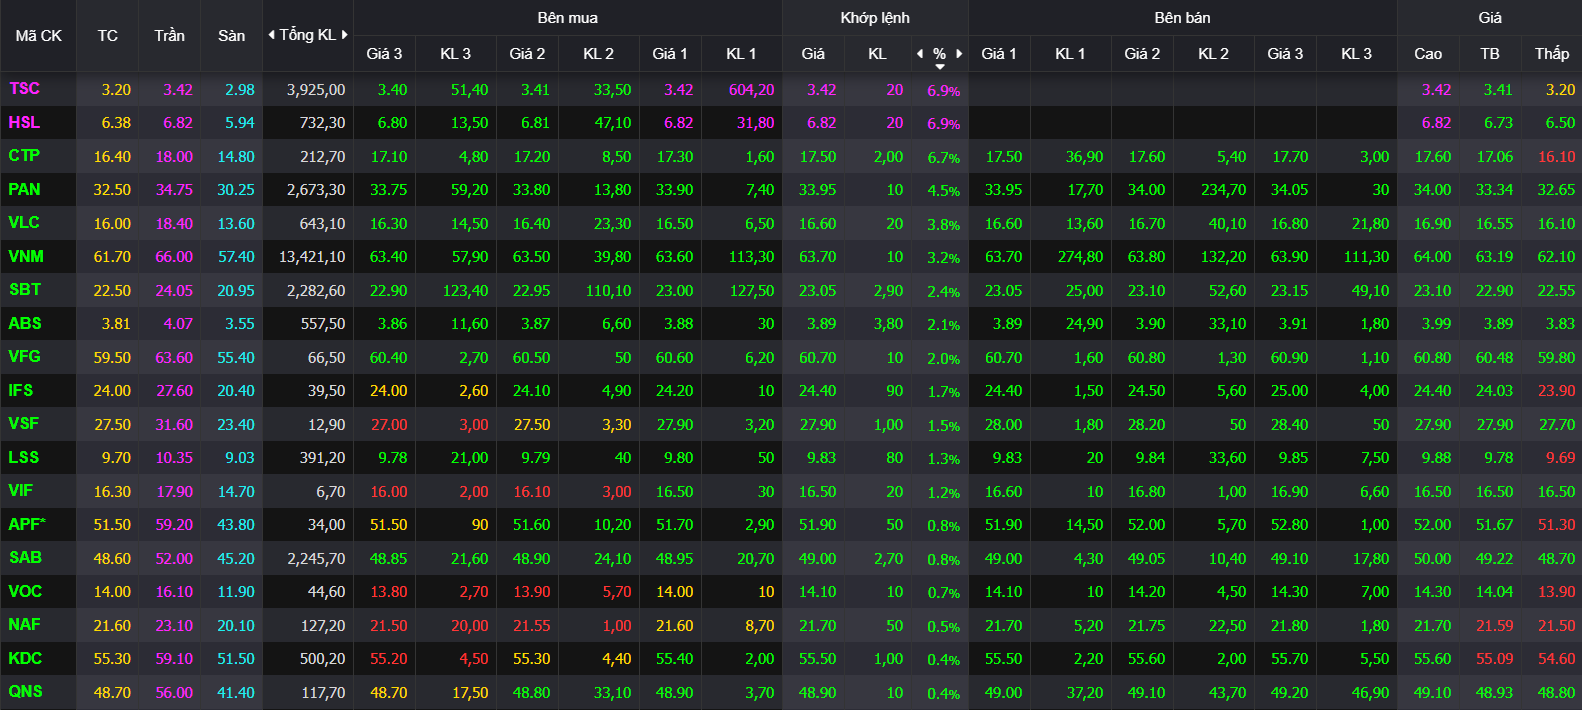Open stock symbol IFS
The image size is (1582, 710).
tap(21, 390)
